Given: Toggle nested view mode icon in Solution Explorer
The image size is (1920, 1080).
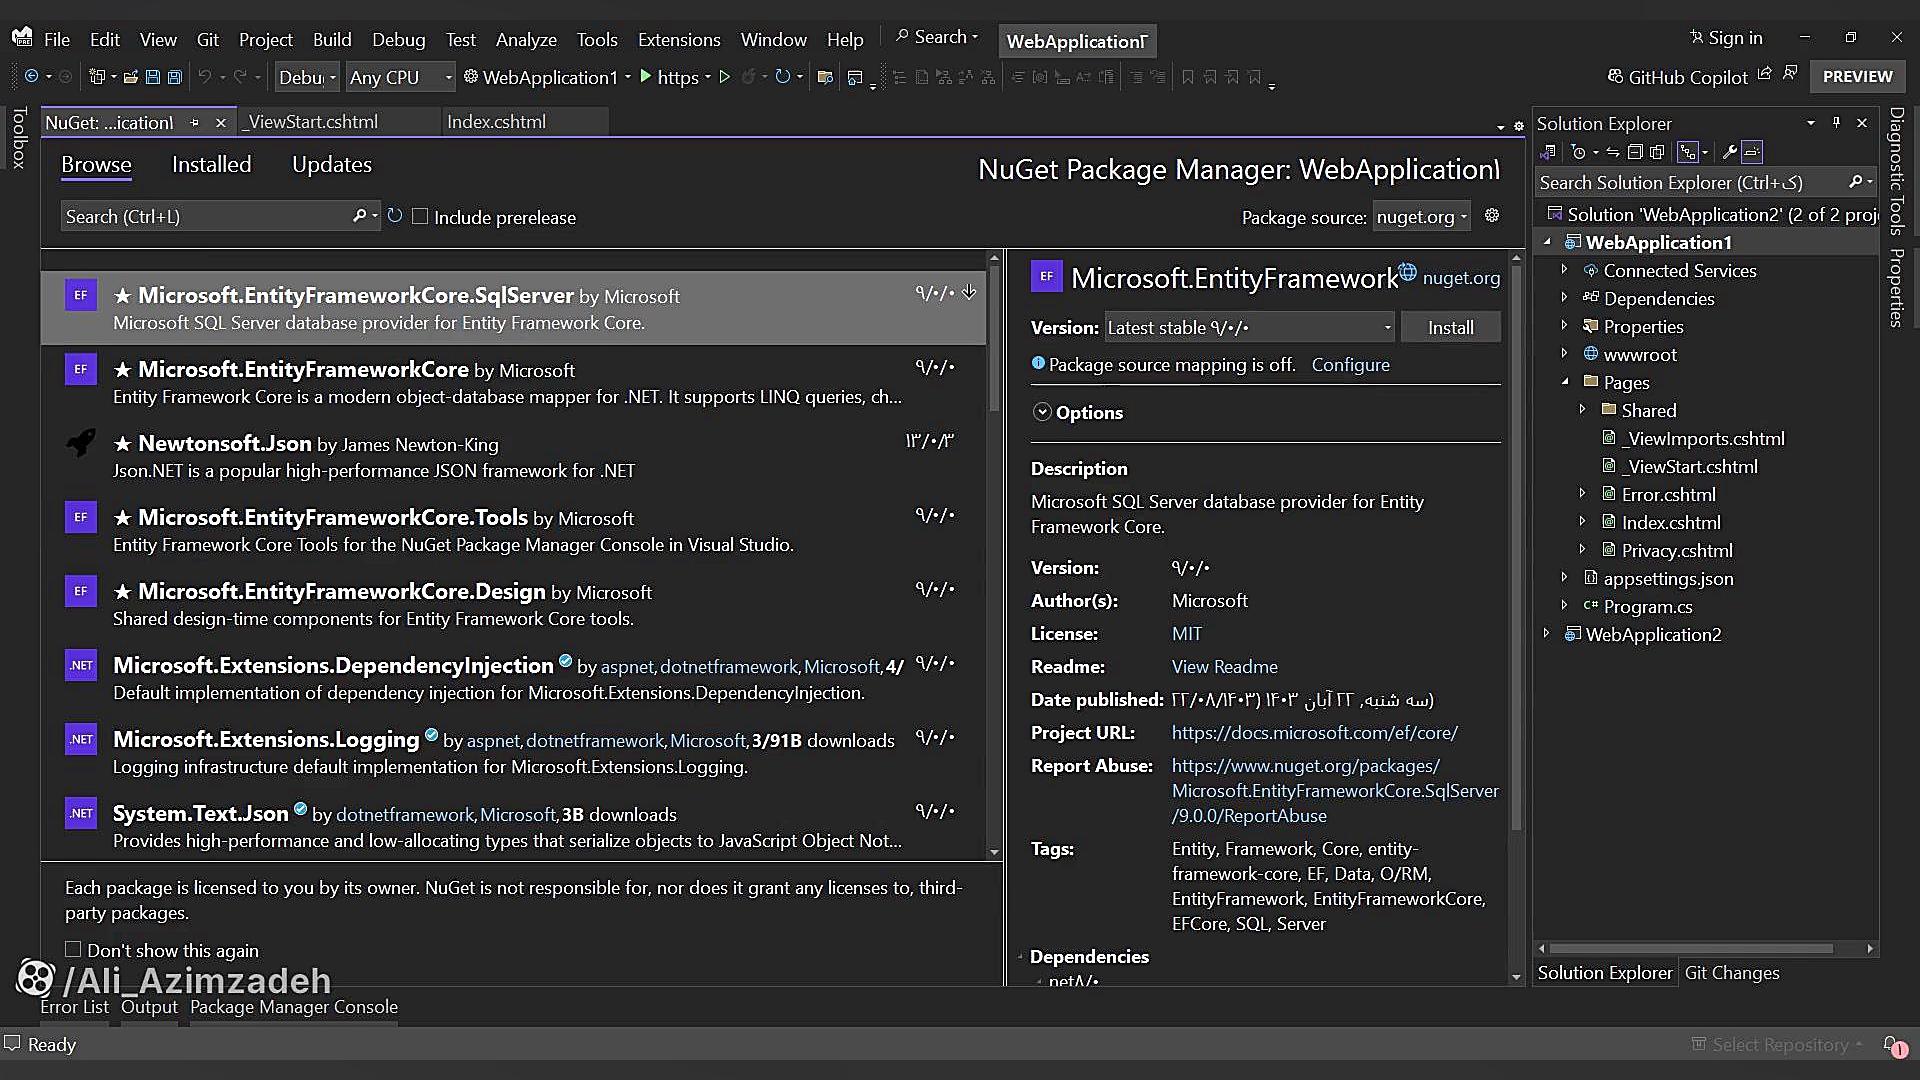Looking at the screenshot, I should pos(1688,152).
